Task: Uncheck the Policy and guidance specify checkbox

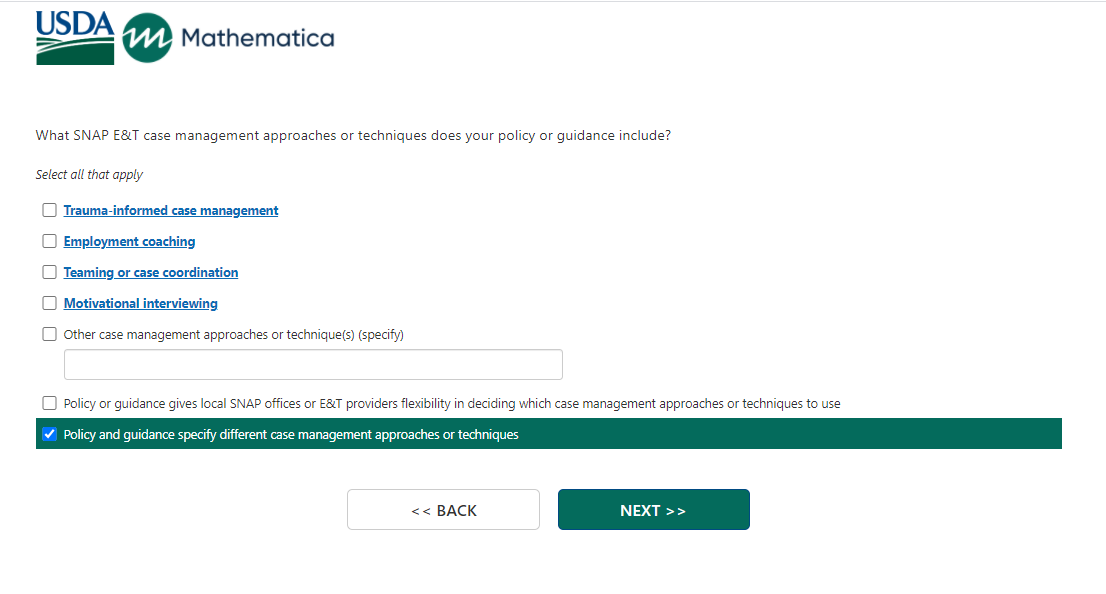Action: tap(49, 434)
